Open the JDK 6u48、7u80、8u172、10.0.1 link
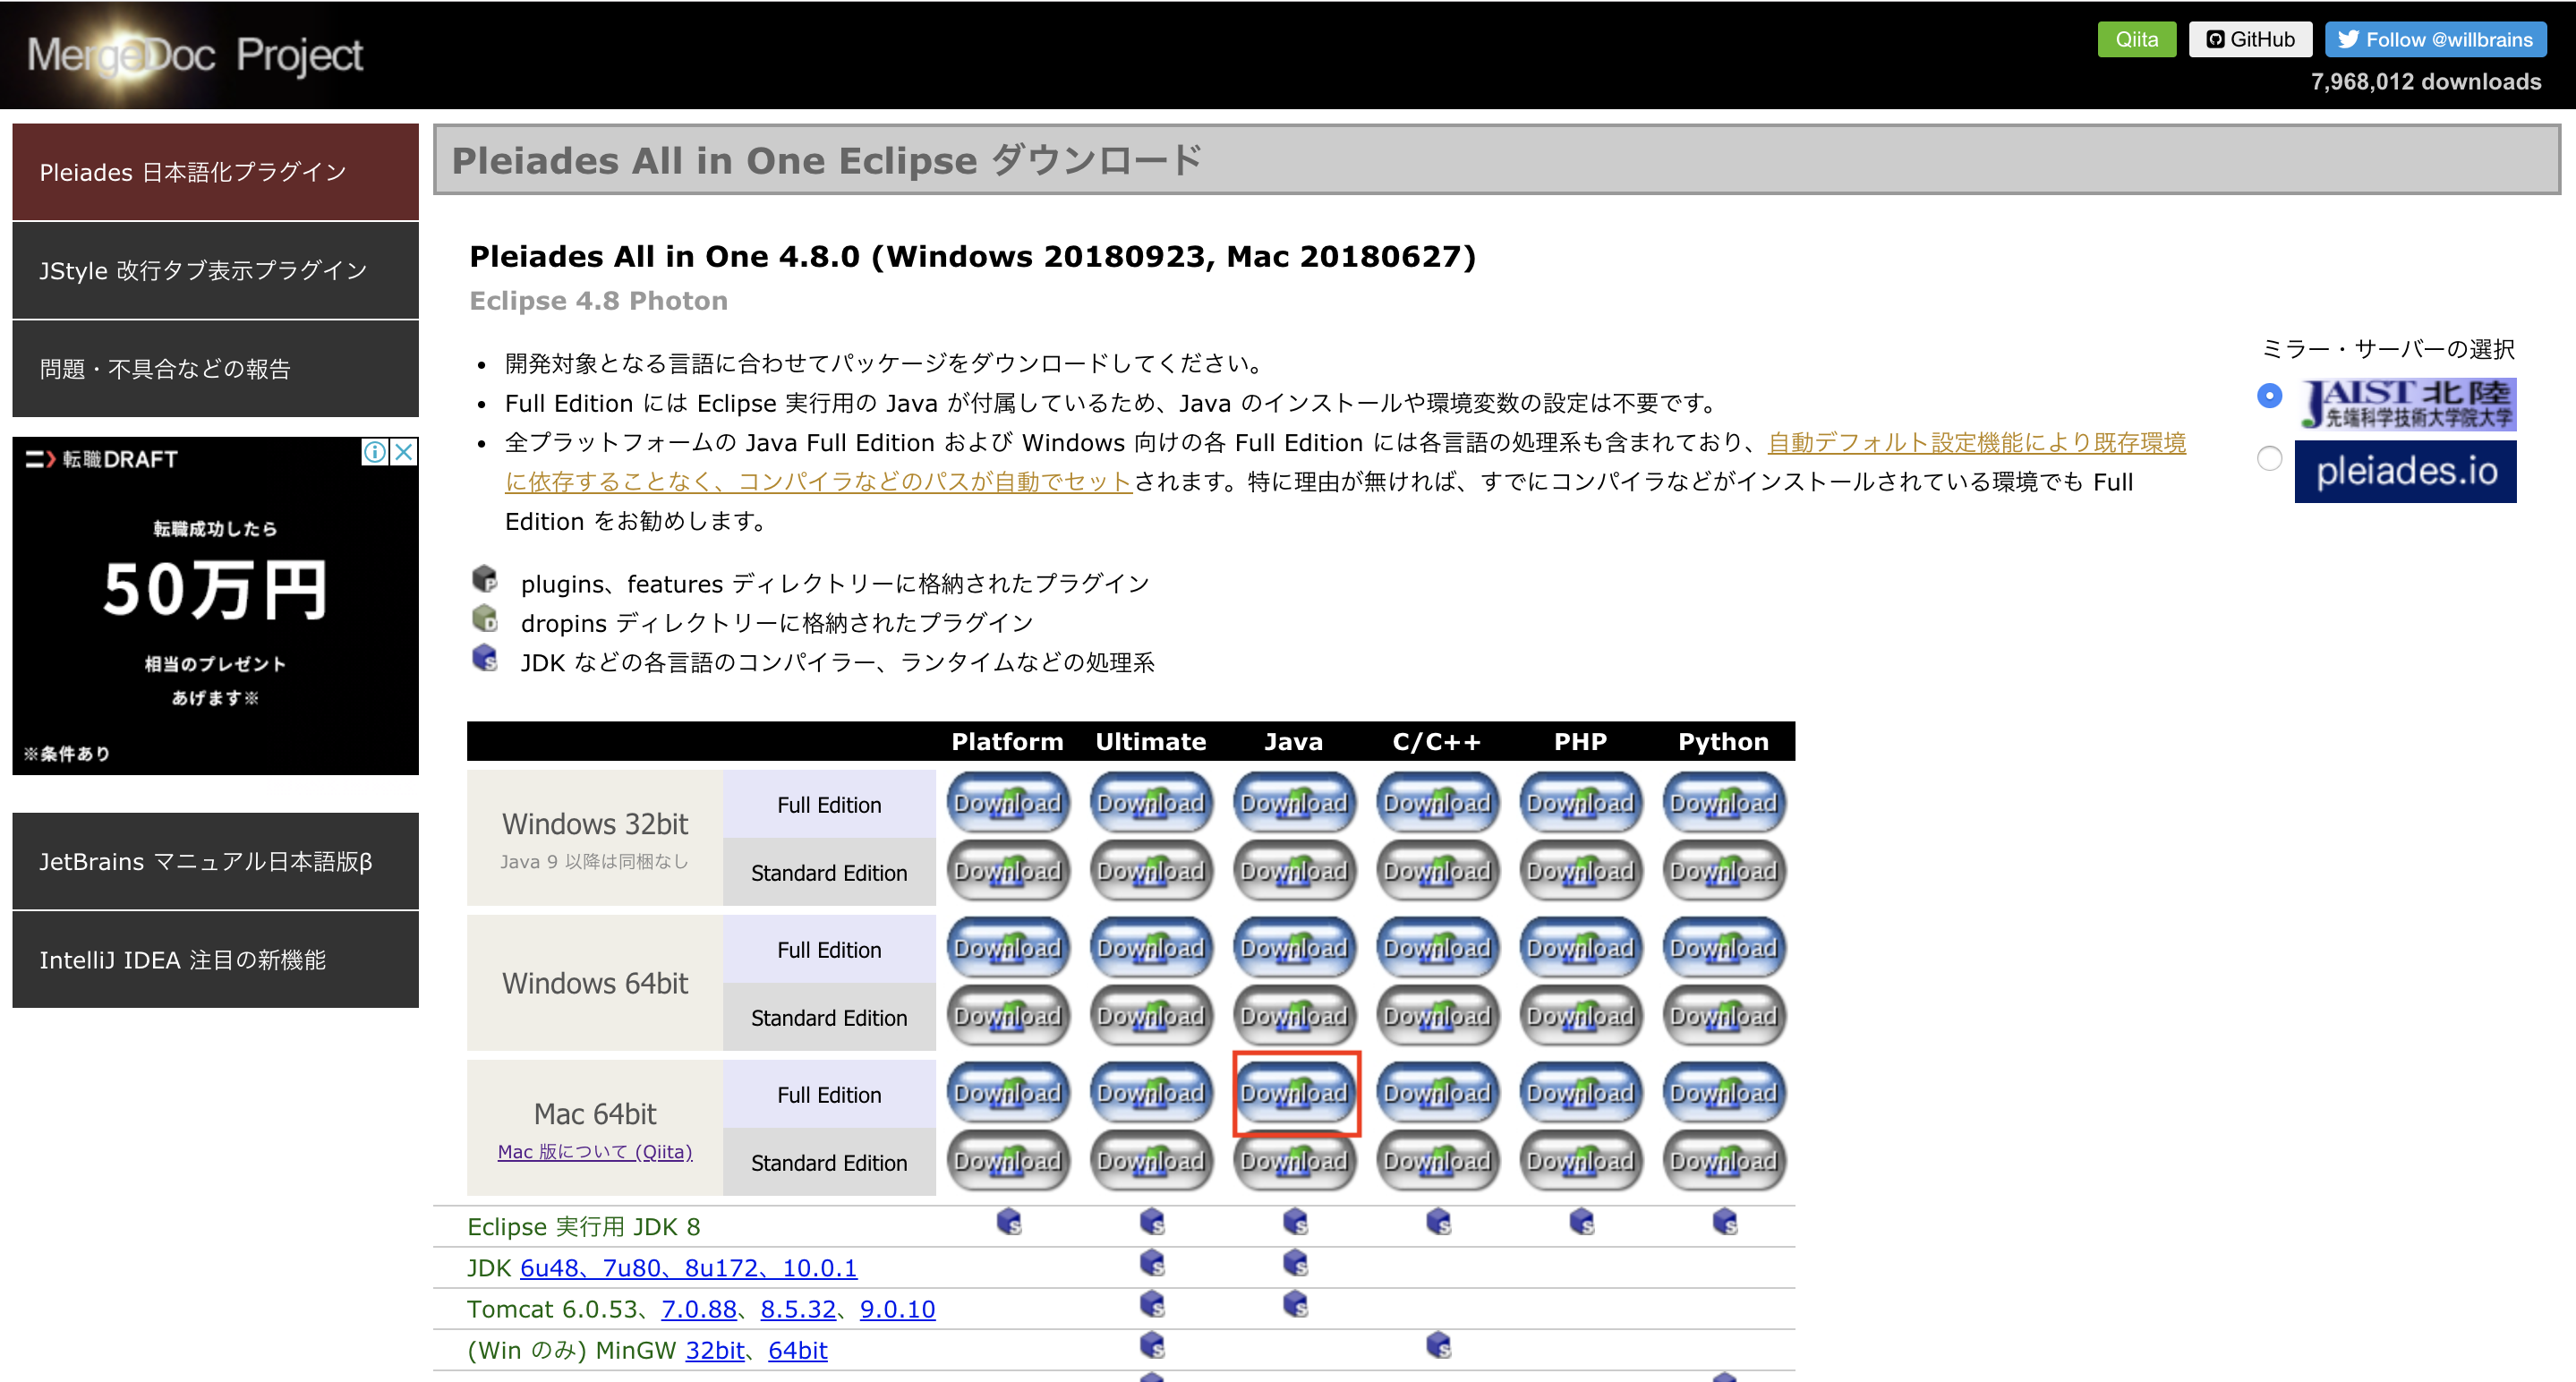 (688, 1267)
